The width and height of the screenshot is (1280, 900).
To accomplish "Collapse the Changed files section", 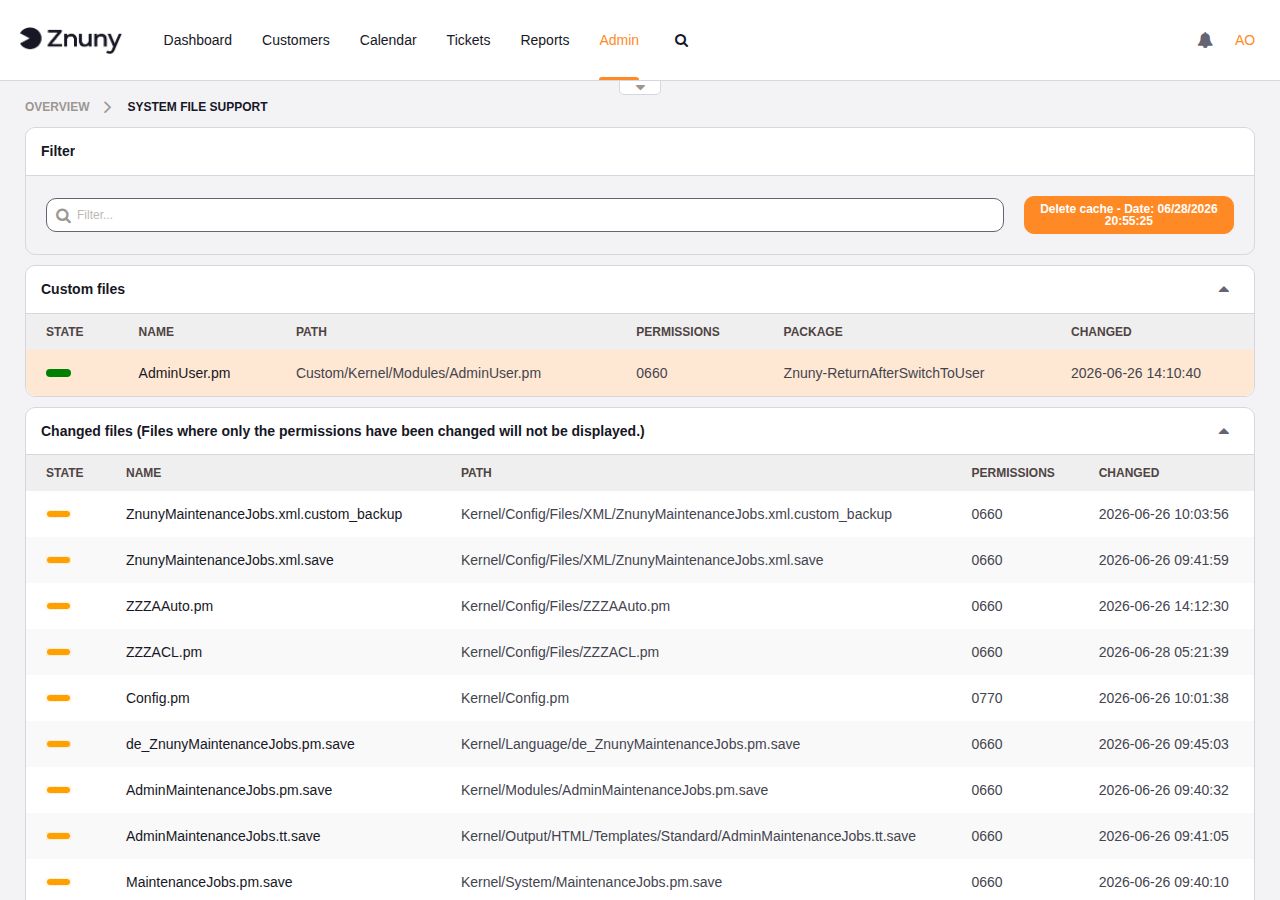I will point(1223,431).
